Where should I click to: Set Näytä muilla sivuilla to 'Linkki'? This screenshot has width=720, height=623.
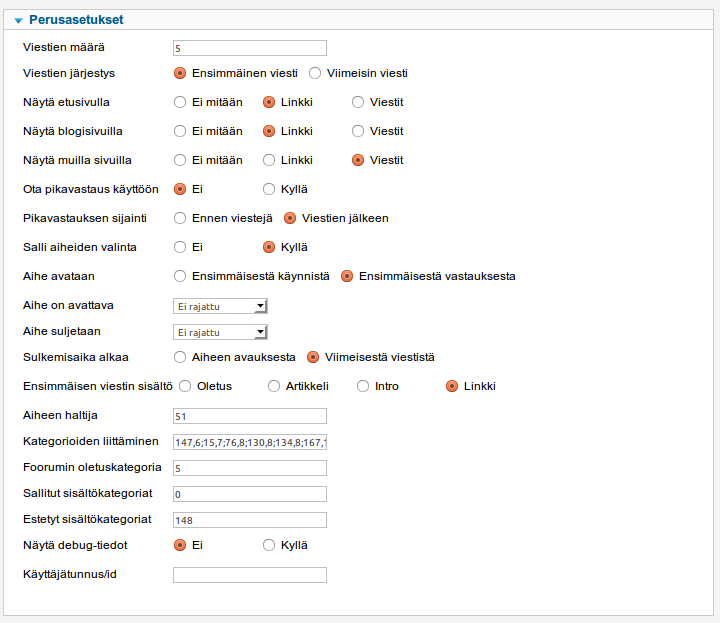269,160
